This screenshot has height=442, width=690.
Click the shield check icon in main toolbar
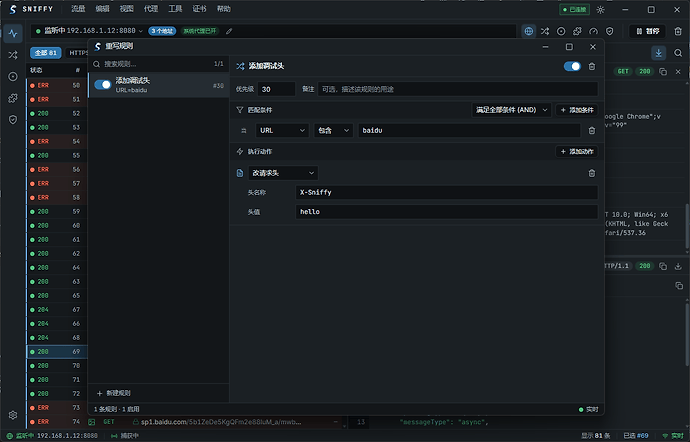point(609,31)
